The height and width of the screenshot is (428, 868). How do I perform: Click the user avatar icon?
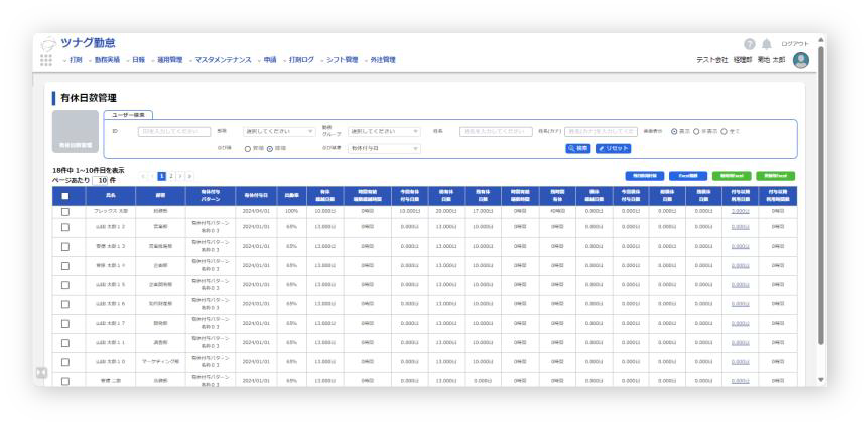click(x=800, y=60)
